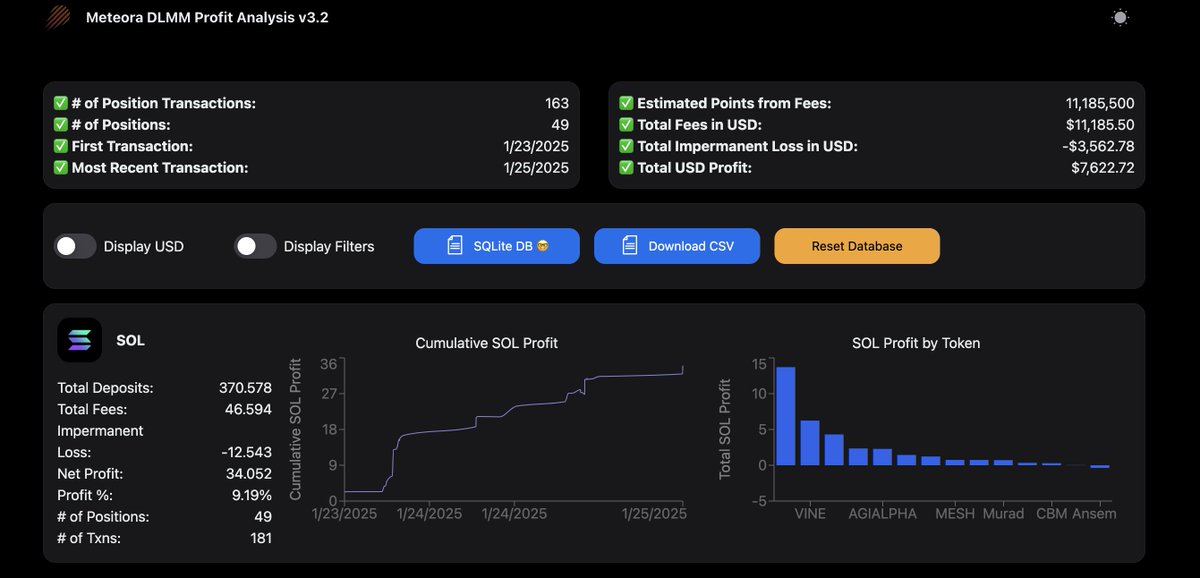
Task: Click the Net Profit value 34.052
Action: (x=248, y=474)
